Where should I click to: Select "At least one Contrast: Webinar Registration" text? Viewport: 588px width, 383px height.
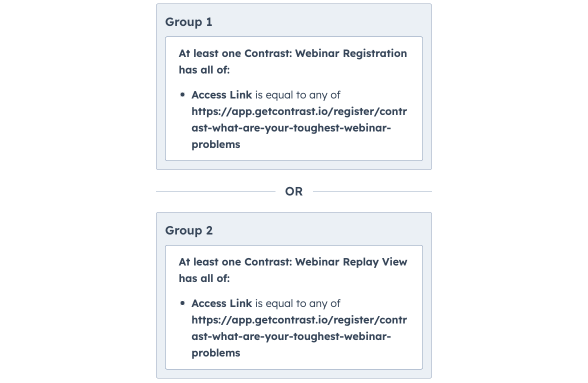[x=292, y=53]
